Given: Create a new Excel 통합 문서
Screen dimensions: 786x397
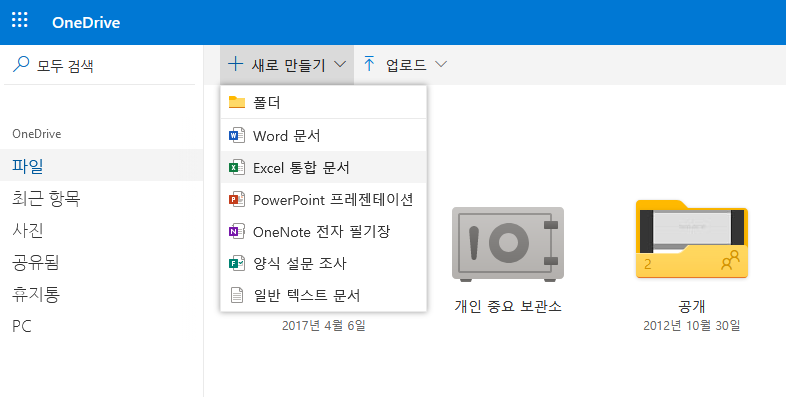Looking at the screenshot, I should (323, 167).
